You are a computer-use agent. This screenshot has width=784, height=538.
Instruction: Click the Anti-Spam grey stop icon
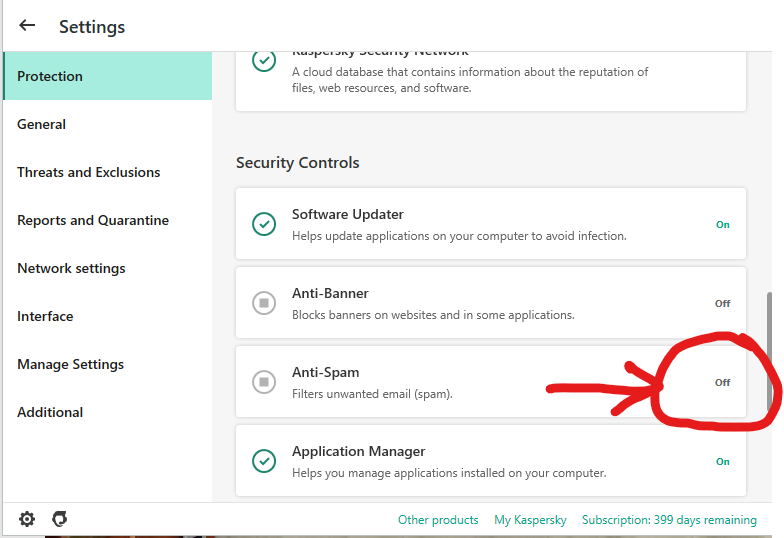point(264,382)
